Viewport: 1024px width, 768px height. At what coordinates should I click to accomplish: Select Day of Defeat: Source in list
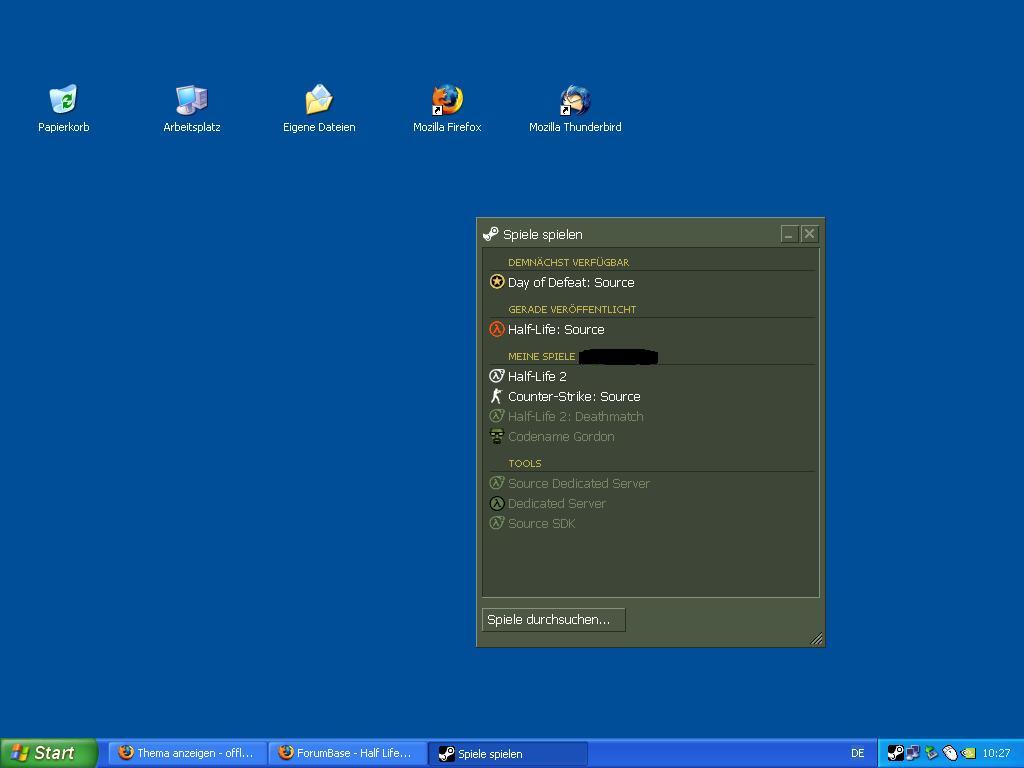[571, 282]
